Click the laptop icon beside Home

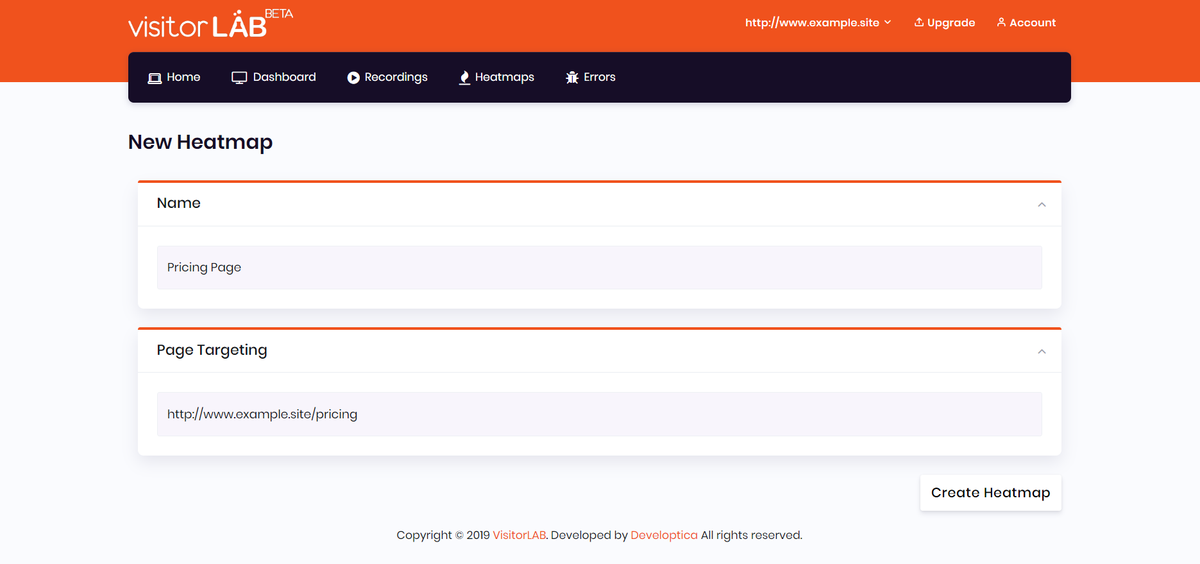[x=155, y=77]
